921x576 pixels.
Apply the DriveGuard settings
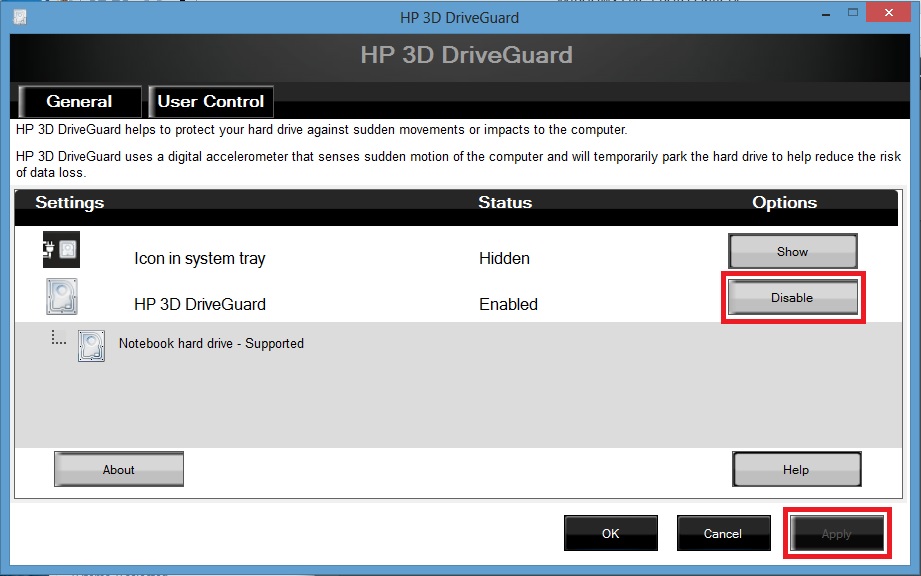837,533
